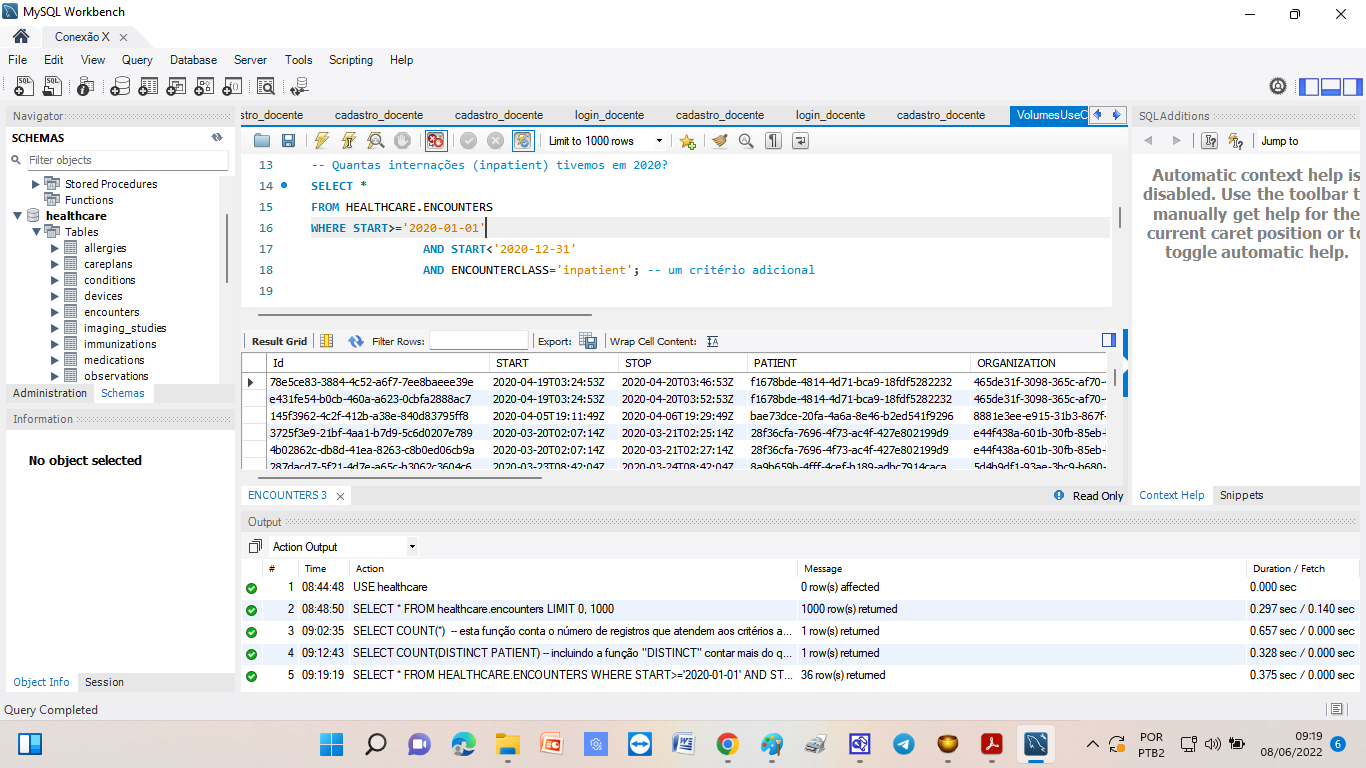Run EXPLAIN on statement under cursor

tap(375, 141)
